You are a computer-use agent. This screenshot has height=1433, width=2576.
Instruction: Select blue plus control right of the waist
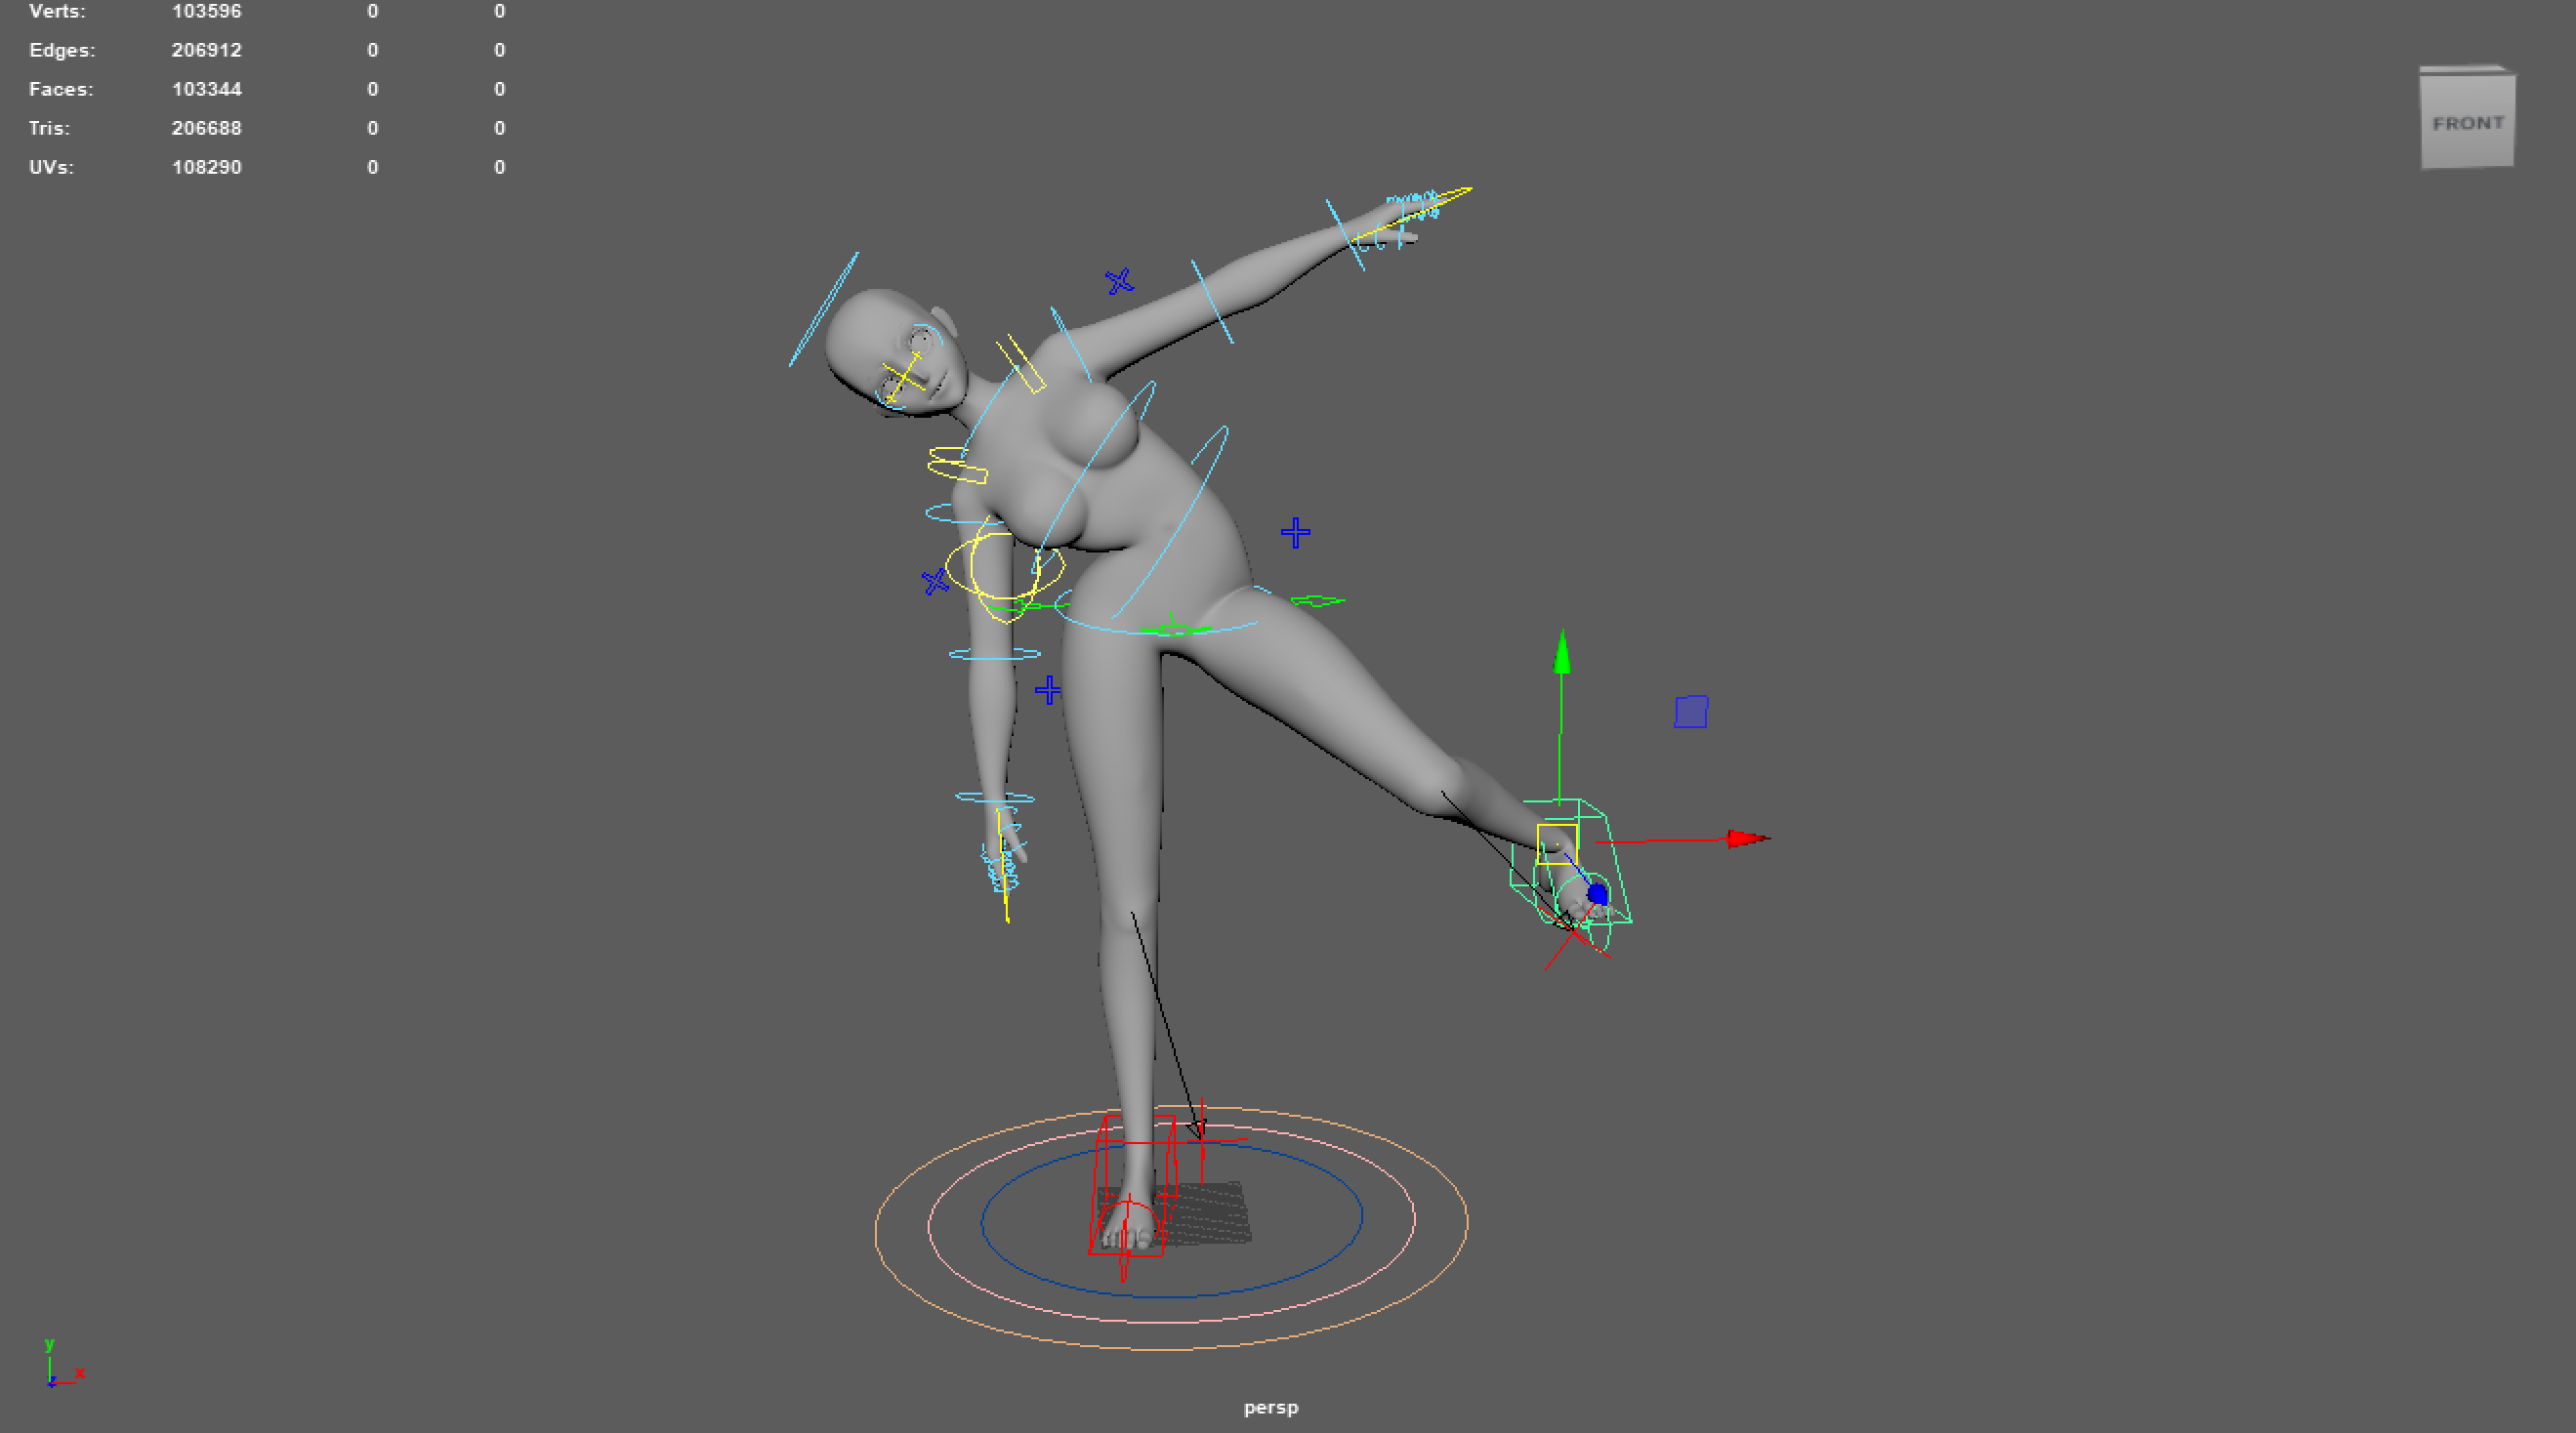pos(1295,533)
